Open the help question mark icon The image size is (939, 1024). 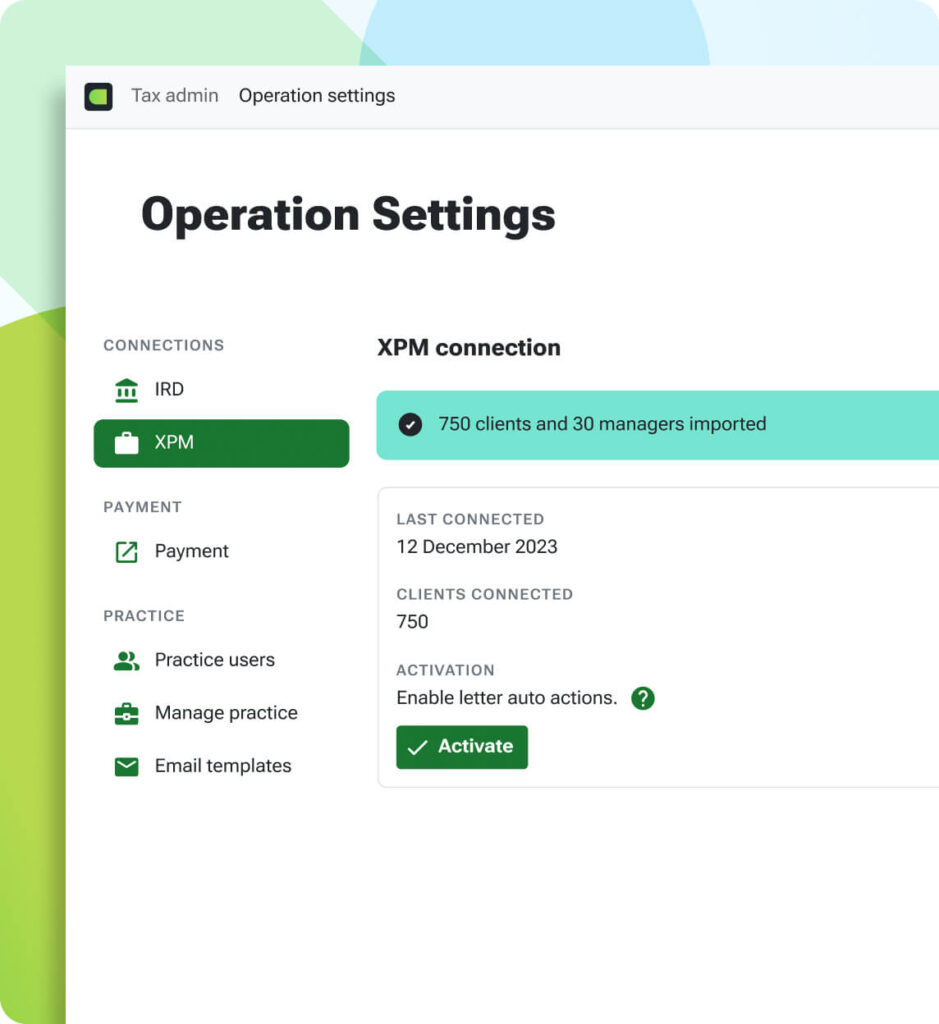click(x=643, y=698)
